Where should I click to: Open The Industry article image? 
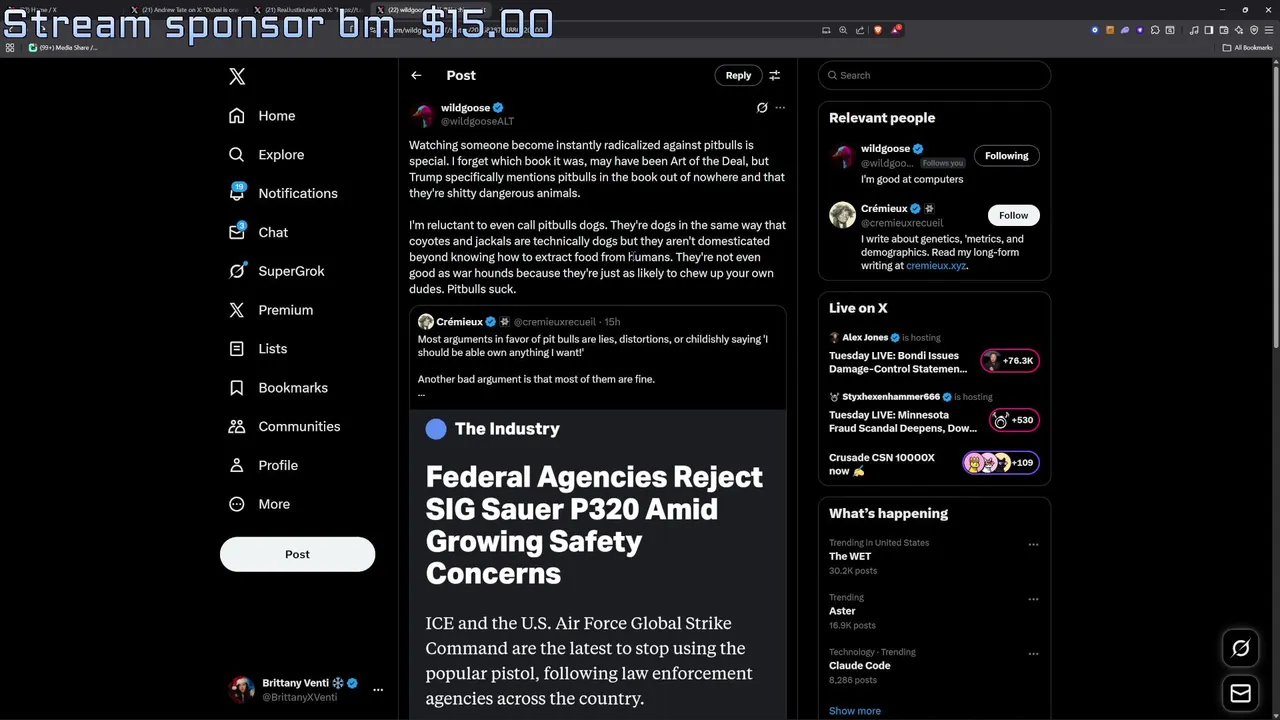[x=597, y=565]
